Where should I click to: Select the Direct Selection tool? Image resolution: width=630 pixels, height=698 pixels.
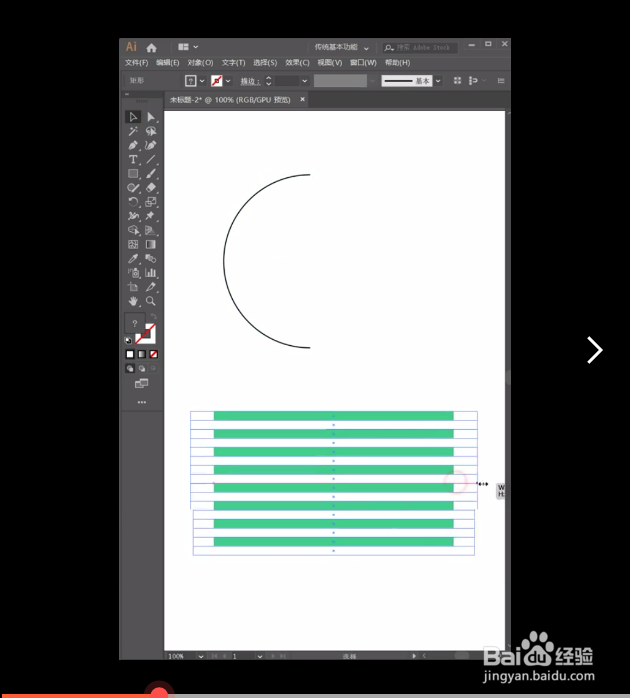pyautogui.click(x=151, y=117)
